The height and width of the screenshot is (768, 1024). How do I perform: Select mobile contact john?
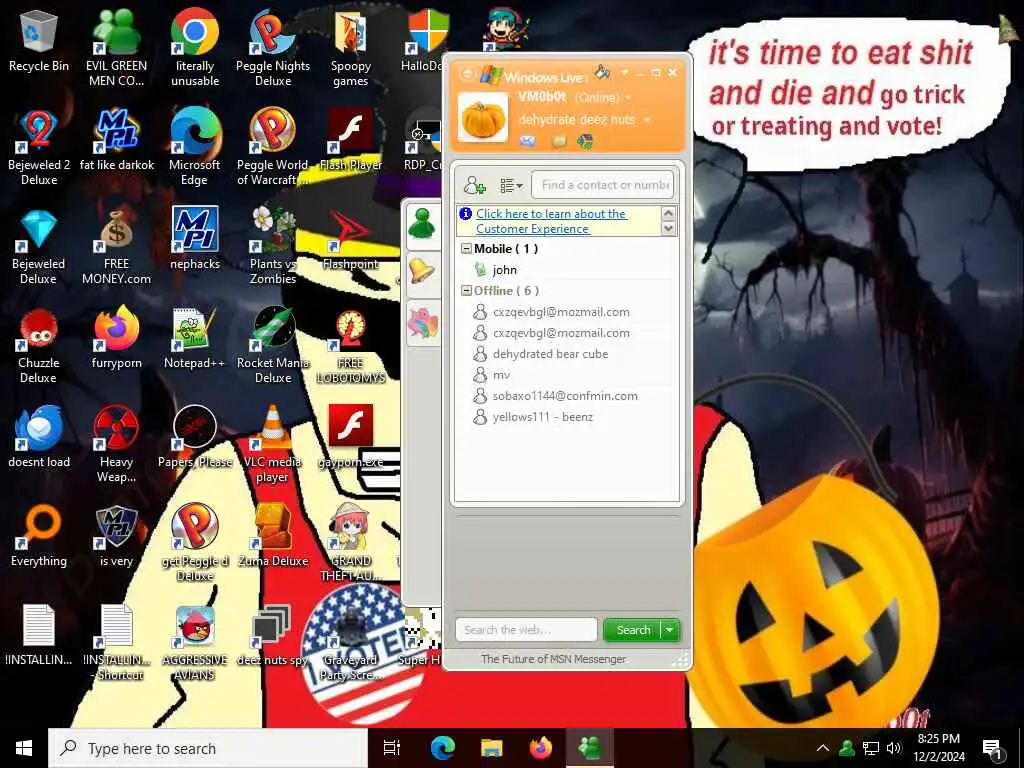pyautogui.click(x=504, y=270)
